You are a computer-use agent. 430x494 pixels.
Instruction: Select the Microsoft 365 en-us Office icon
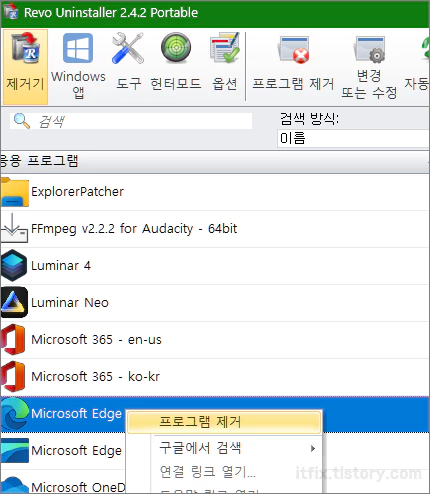pos(13,339)
